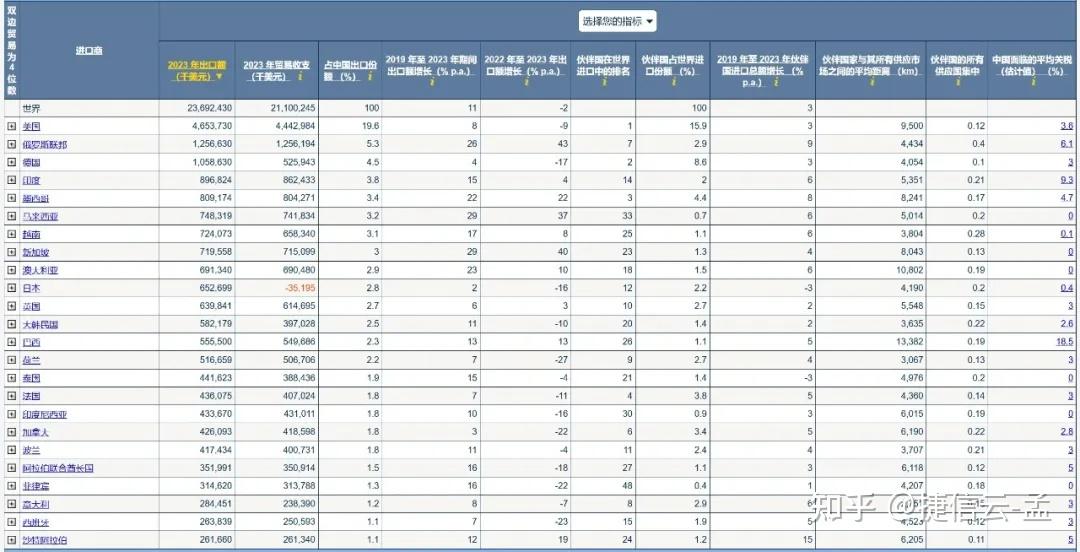Screen dimensions: 1080x552
Task: Open tariff link 2.6 in 大韩民国 row
Action: point(1067,324)
